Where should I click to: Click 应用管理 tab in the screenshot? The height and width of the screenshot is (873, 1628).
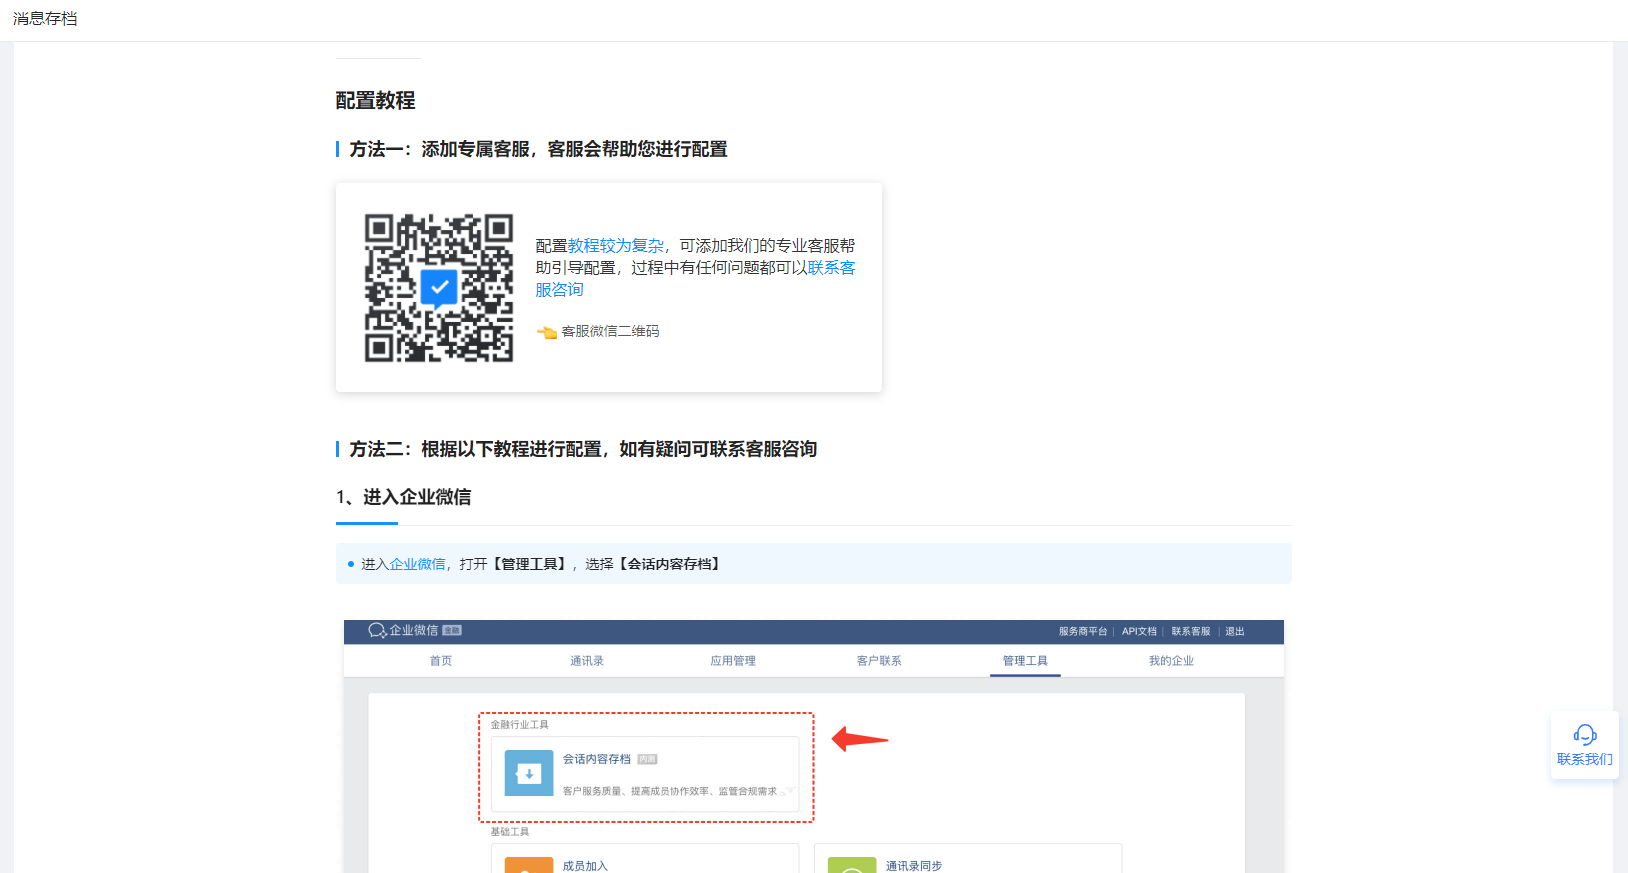point(733,661)
